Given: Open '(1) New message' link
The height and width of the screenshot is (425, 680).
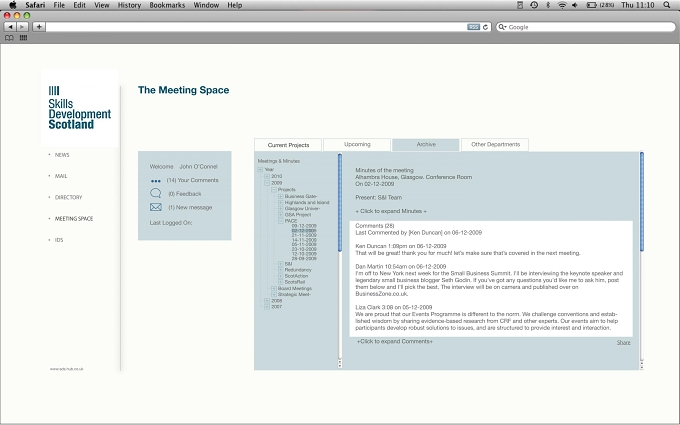Looking at the screenshot, I should 190,207.
